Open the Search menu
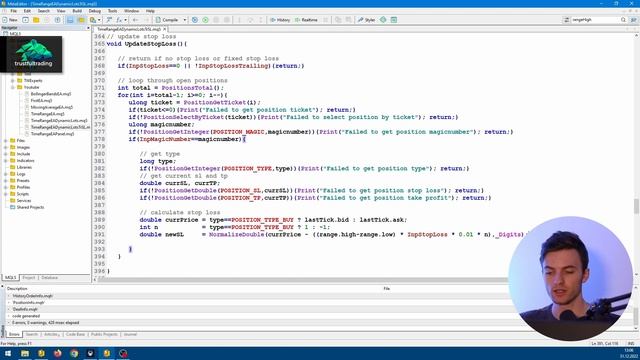Viewport: 640px width, 360px height. (x=44, y=11)
